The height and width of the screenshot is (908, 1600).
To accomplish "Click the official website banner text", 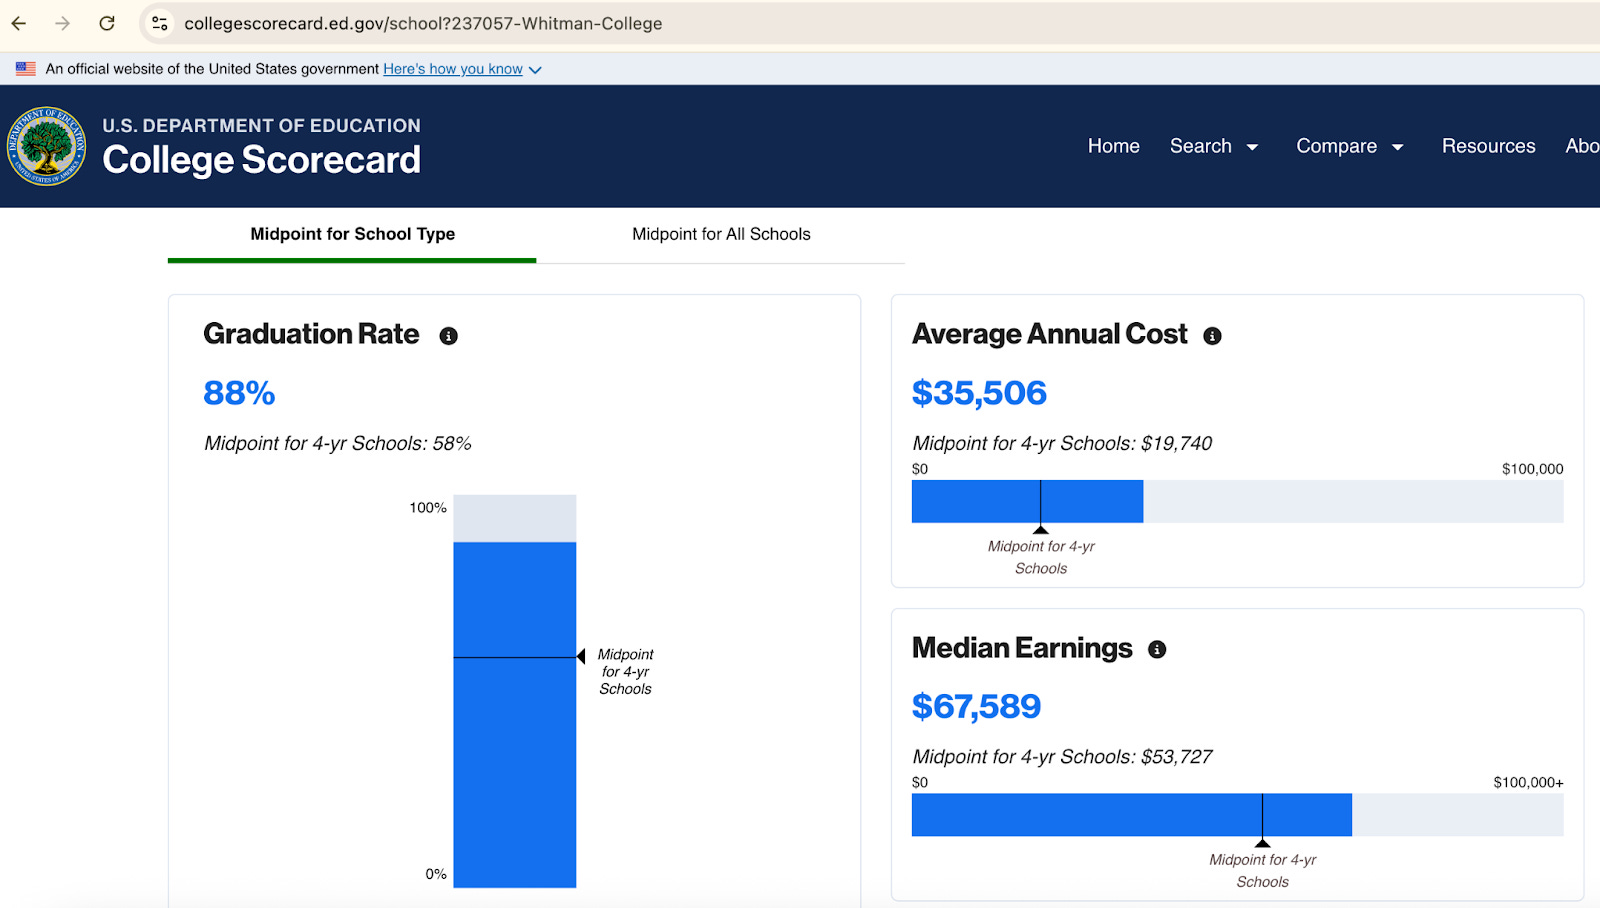I will [212, 69].
